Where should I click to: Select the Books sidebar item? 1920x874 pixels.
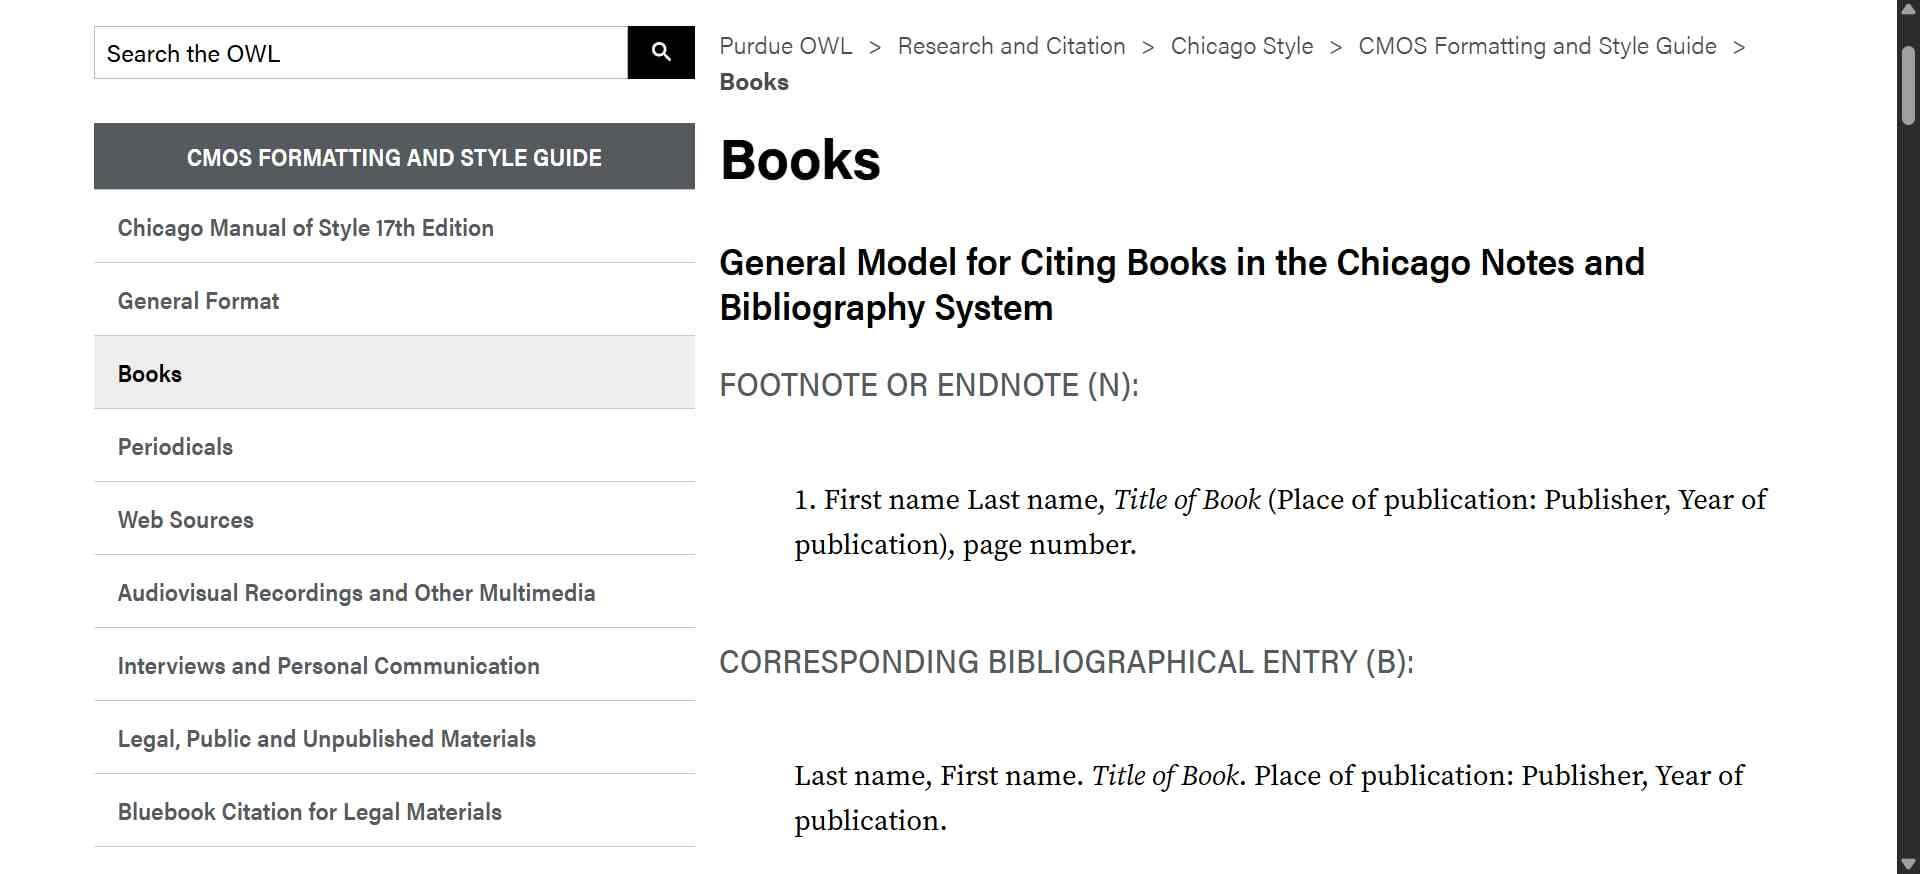pos(150,374)
